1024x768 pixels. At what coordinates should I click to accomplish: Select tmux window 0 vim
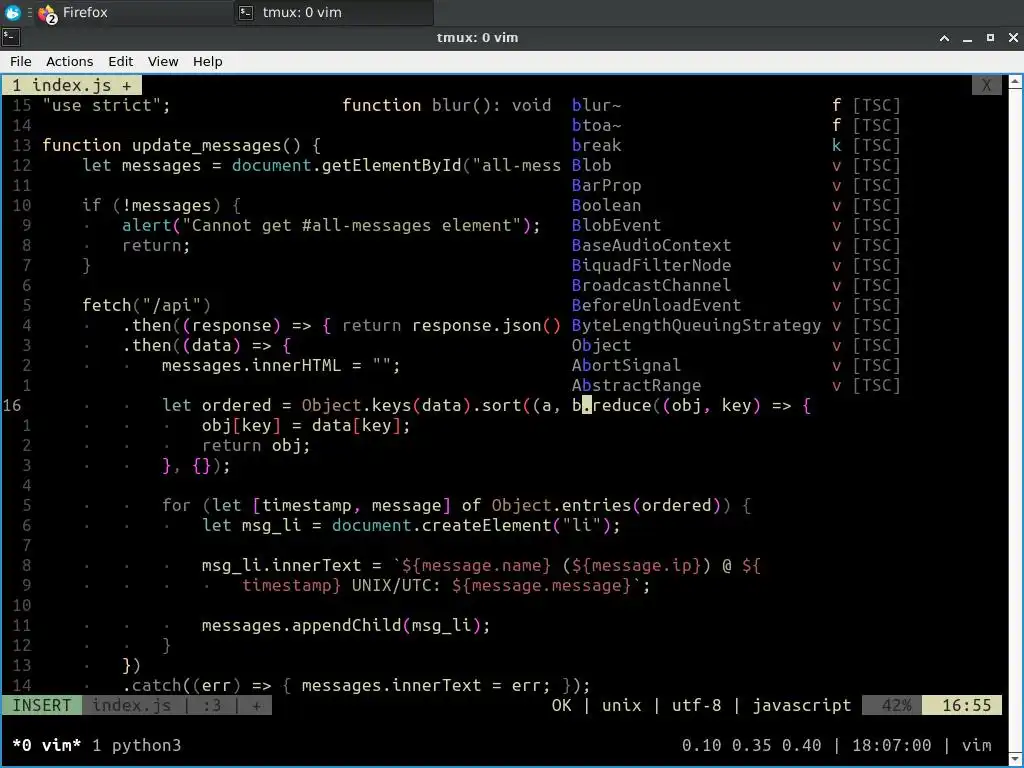click(46, 745)
